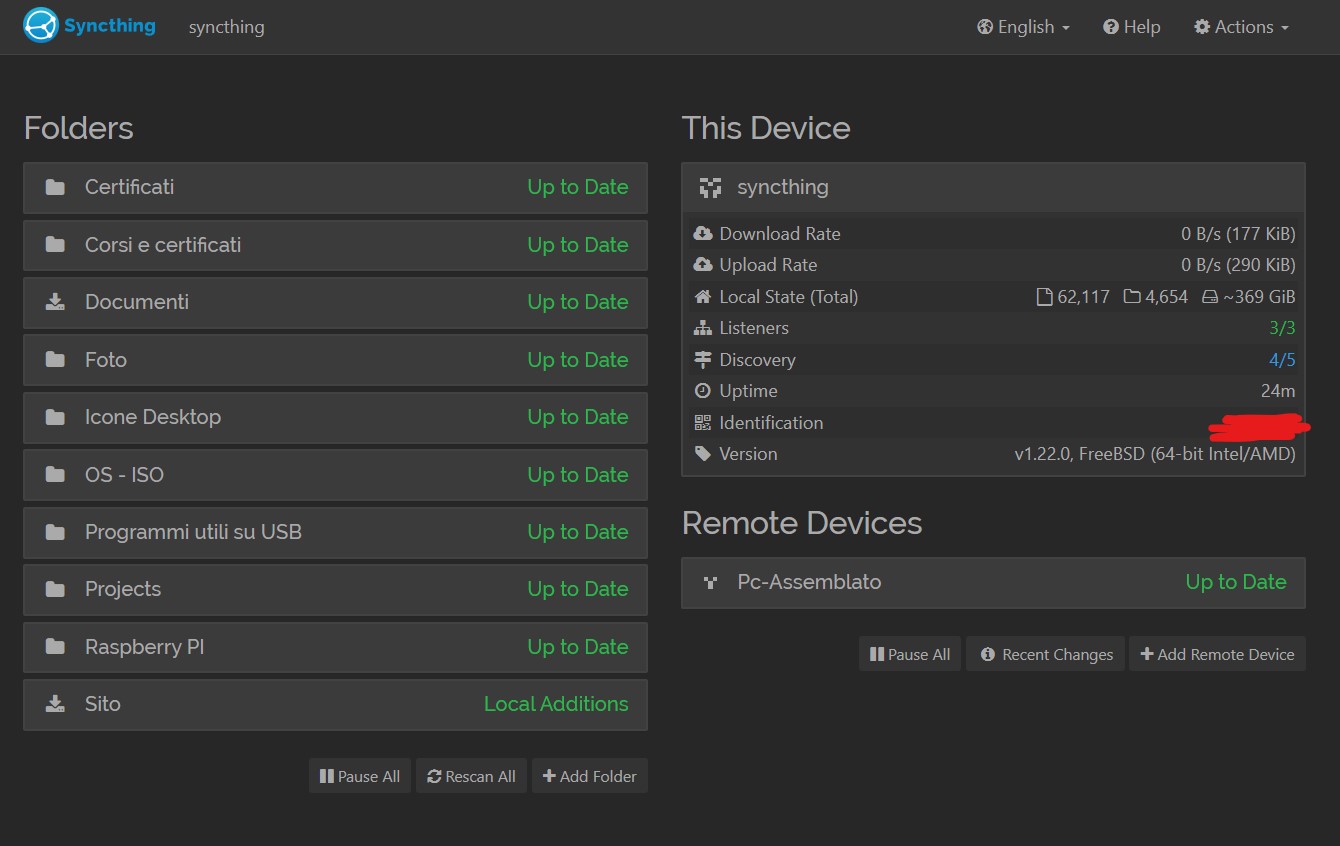Pause all folders with Pause All
1340x846 pixels.
click(x=360, y=776)
